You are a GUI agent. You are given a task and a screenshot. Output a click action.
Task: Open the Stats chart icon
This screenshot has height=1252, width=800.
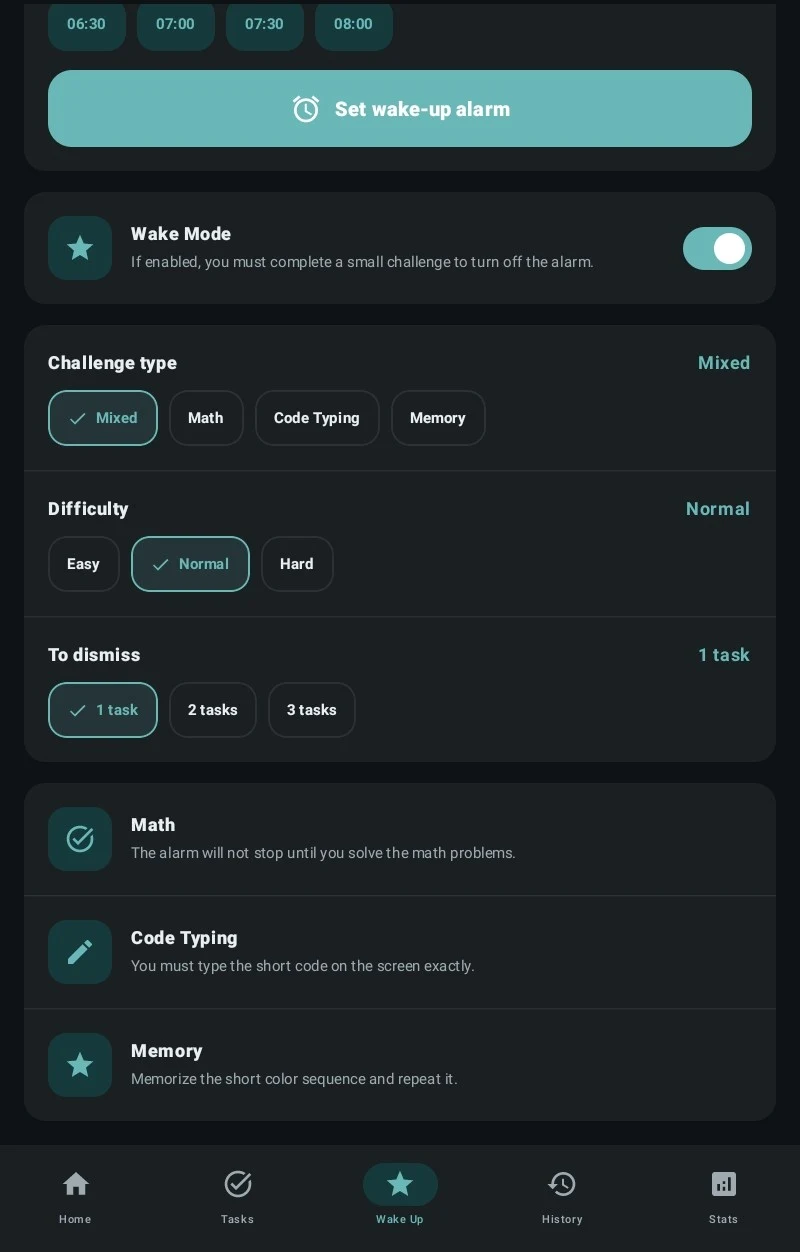tap(723, 1185)
